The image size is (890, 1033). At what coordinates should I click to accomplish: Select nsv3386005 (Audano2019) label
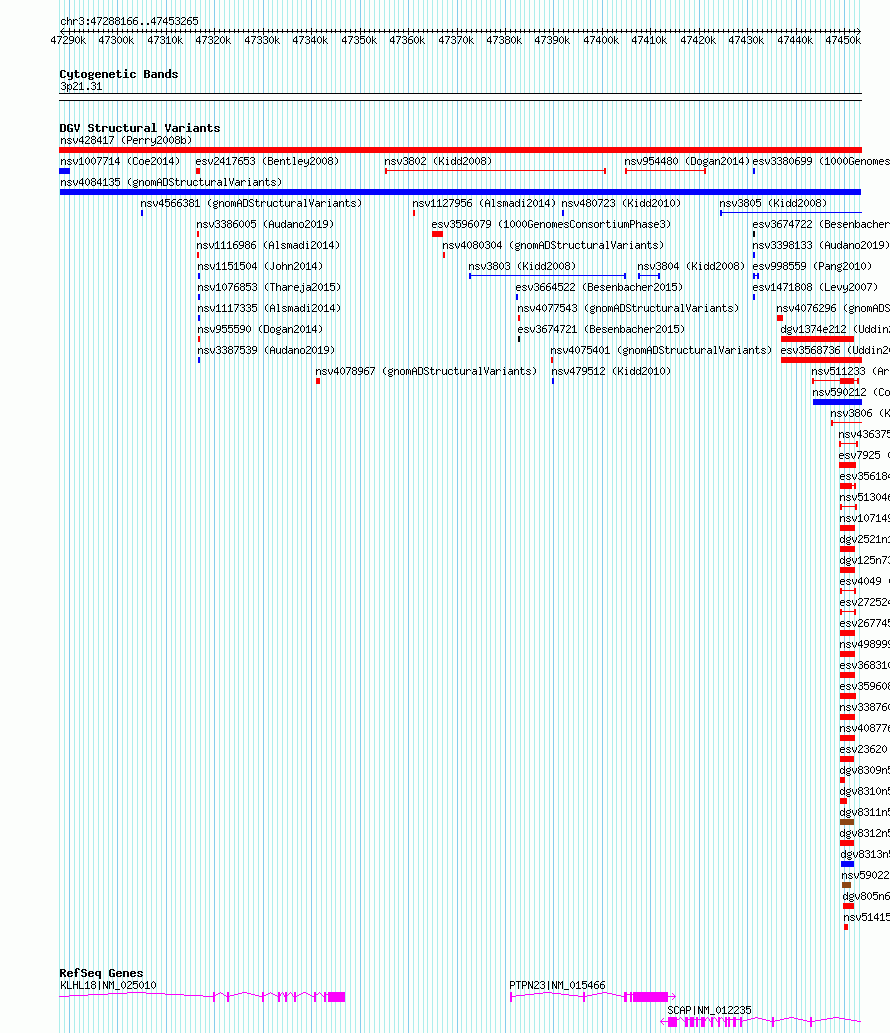tap(265, 225)
